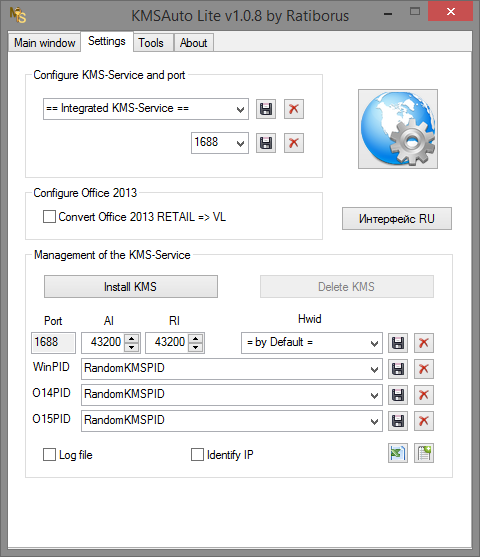Image resolution: width=480 pixels, height=557 pixels.
Task: Delete the saved KMS-Service server entry
Action: (x=293, y=109)
